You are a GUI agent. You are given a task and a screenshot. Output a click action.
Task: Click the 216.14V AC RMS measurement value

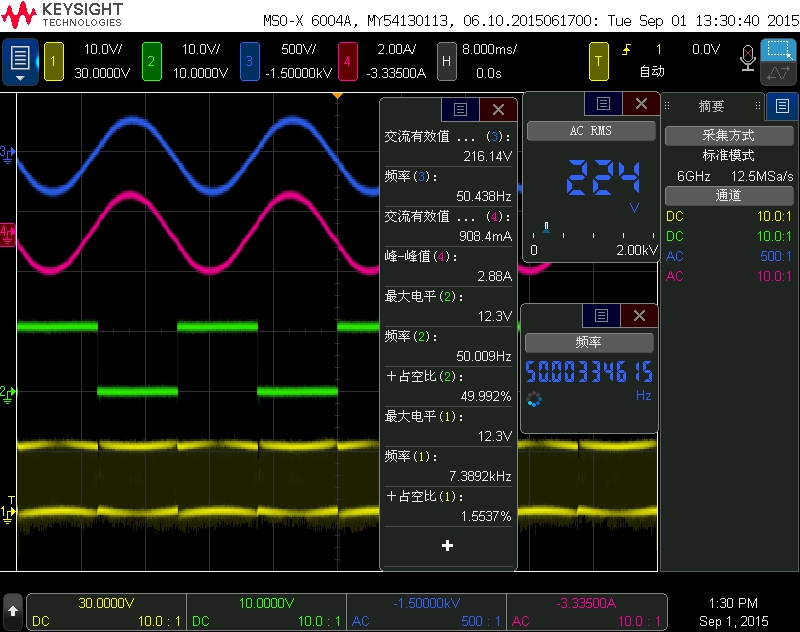pos(487,156)
